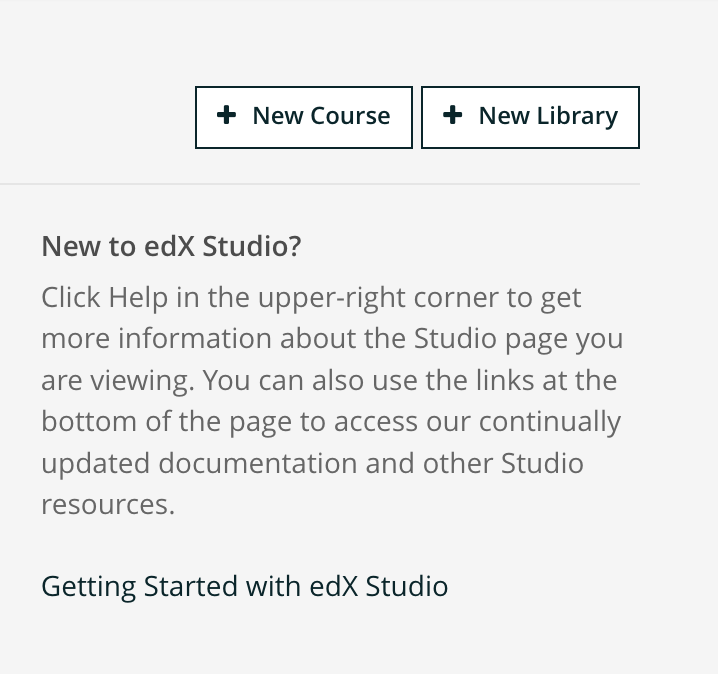Click the "New Course" text label
The width and height of the screenshot is (718, 674).
point(321,116)
